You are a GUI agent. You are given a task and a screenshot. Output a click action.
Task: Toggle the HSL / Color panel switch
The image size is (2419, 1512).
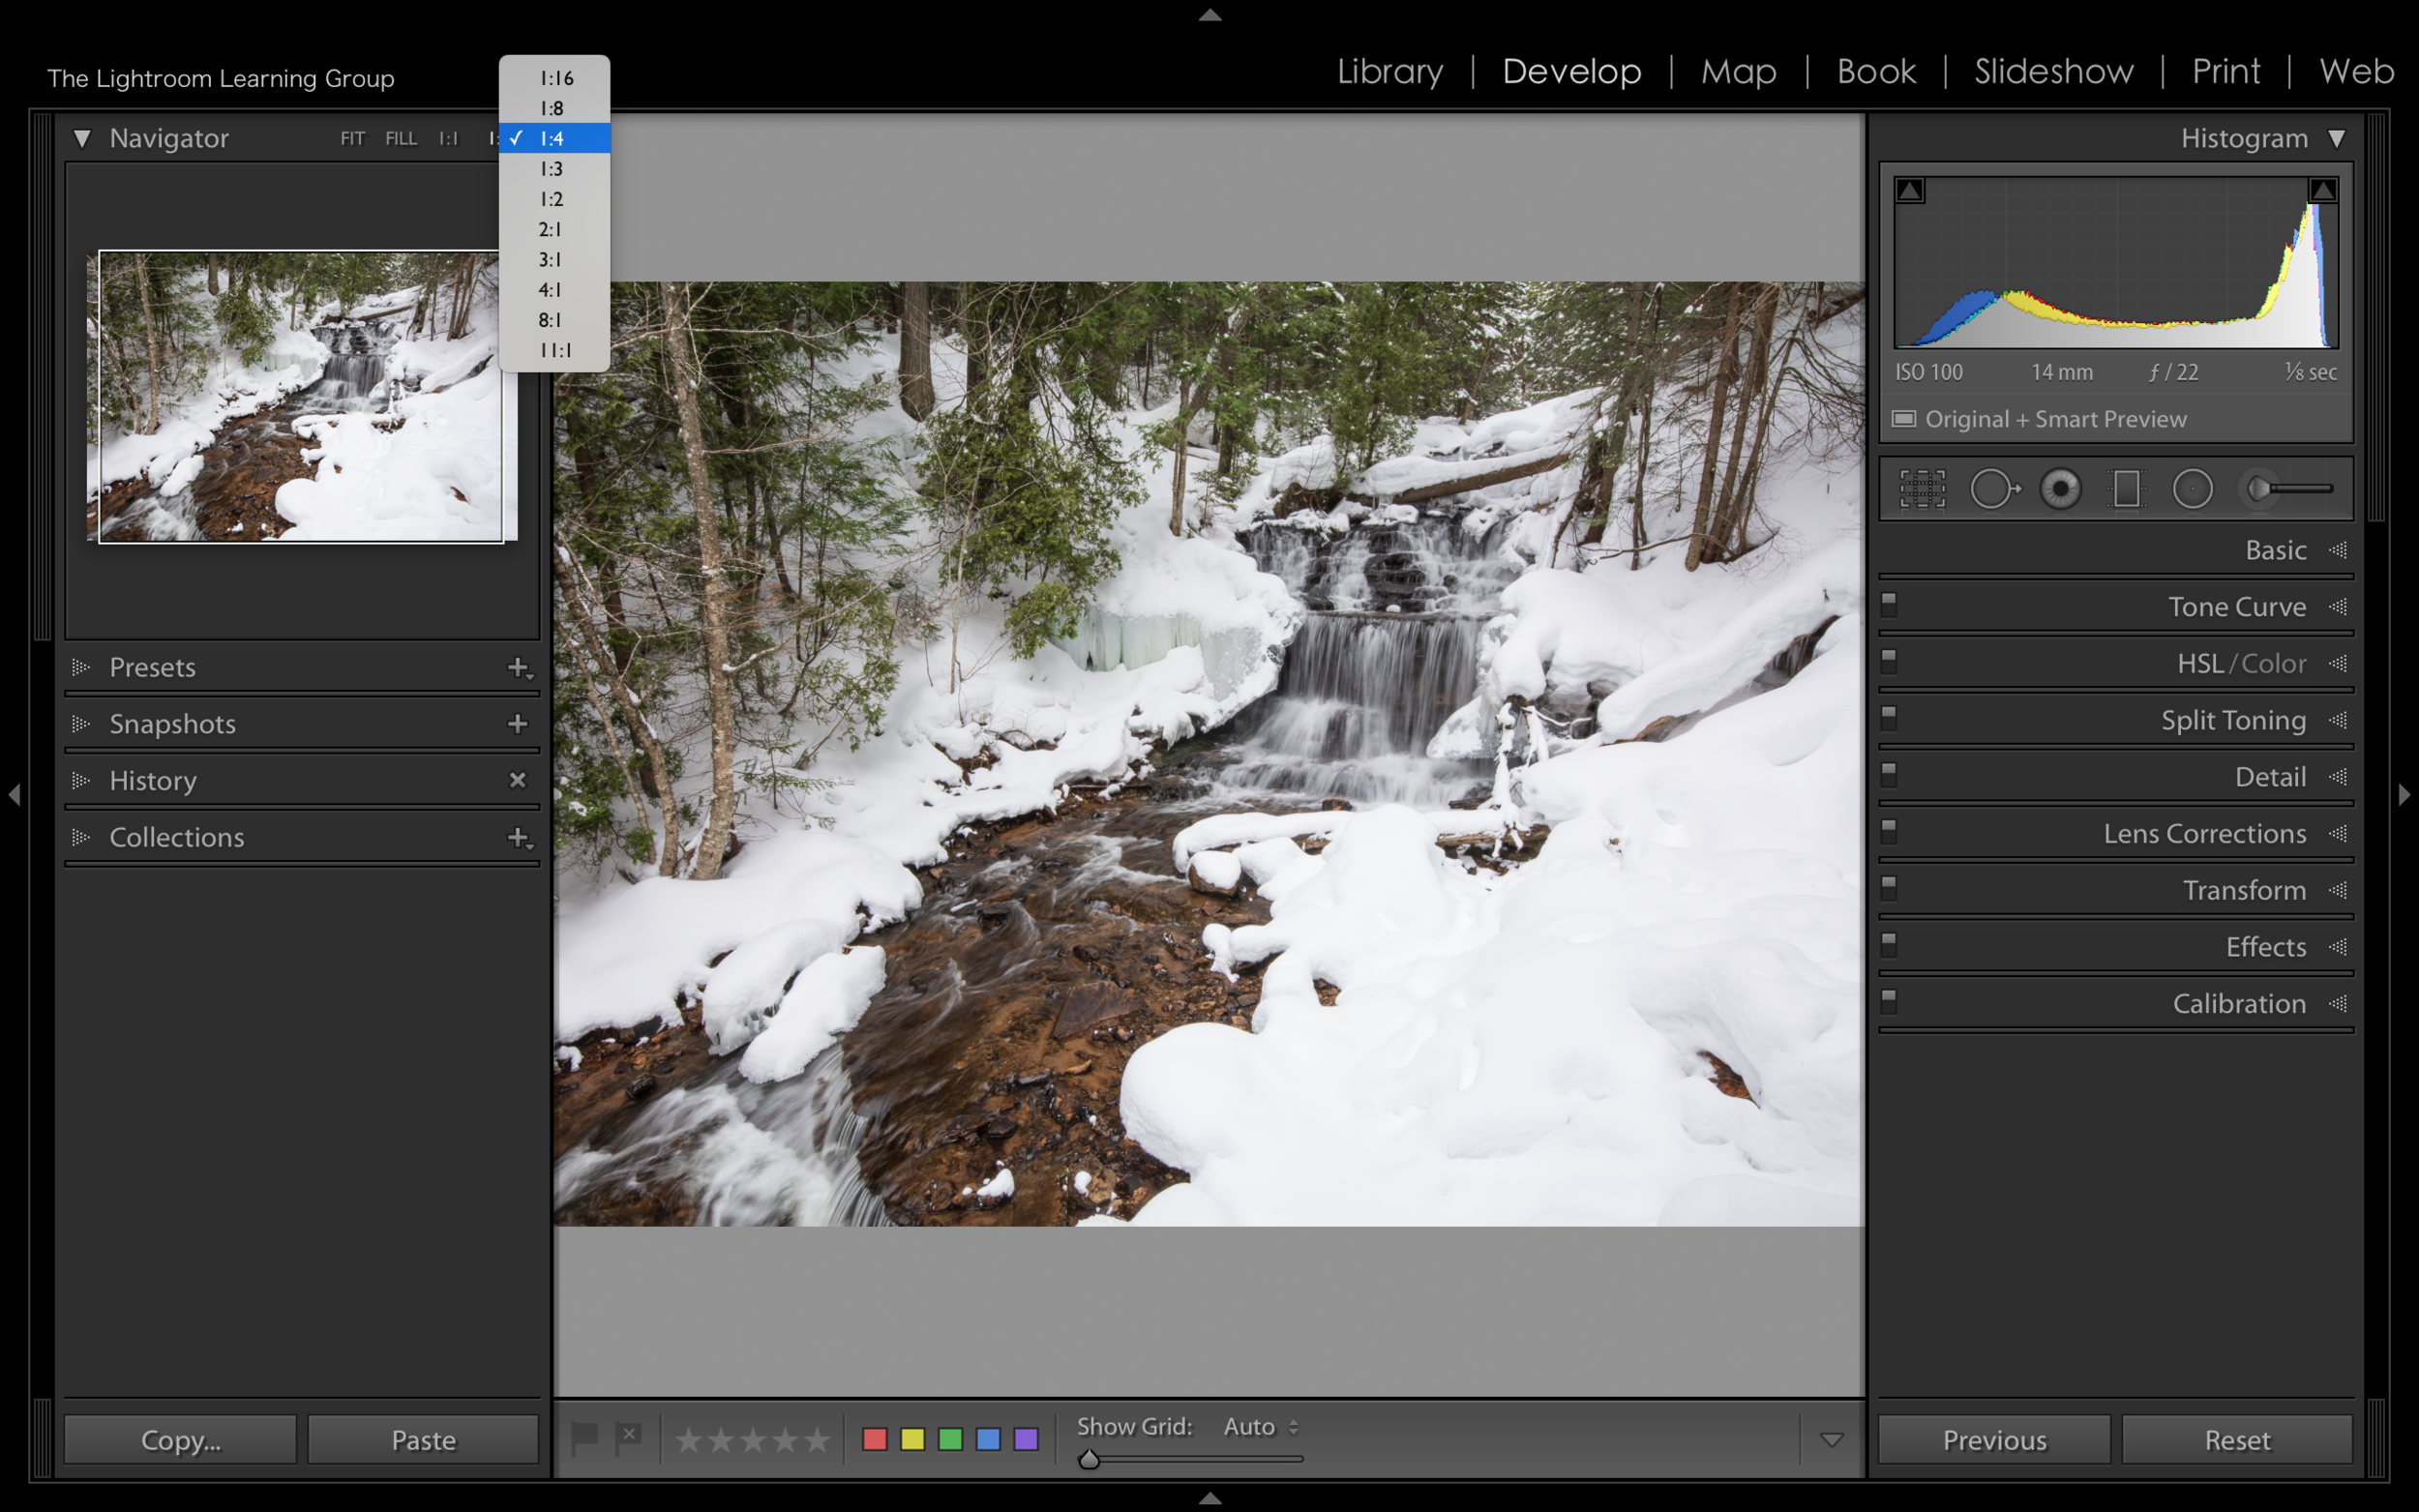pyautogui.click(x=1889, y=661)
